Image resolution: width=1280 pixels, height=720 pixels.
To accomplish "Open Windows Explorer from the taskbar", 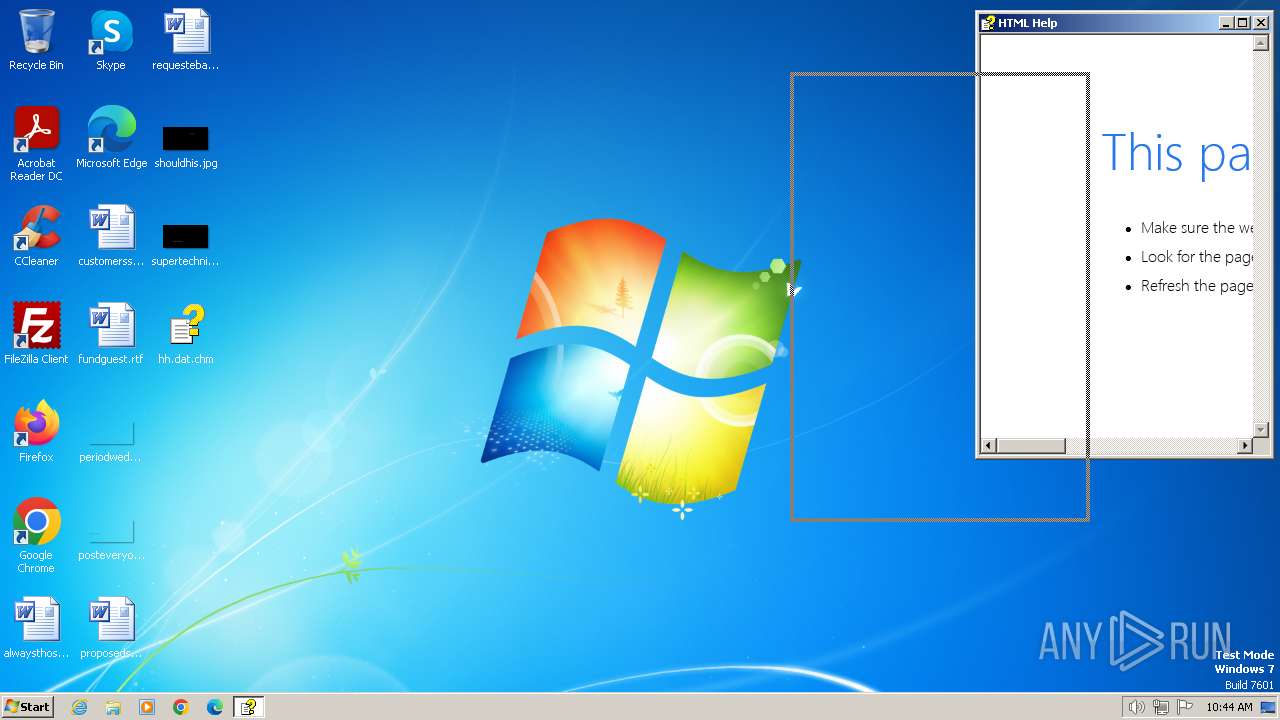I will click(113, 707).
